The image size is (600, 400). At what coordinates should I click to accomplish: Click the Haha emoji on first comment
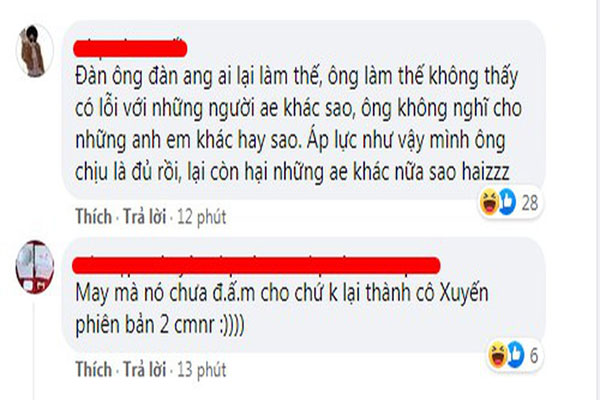point(489,202)
